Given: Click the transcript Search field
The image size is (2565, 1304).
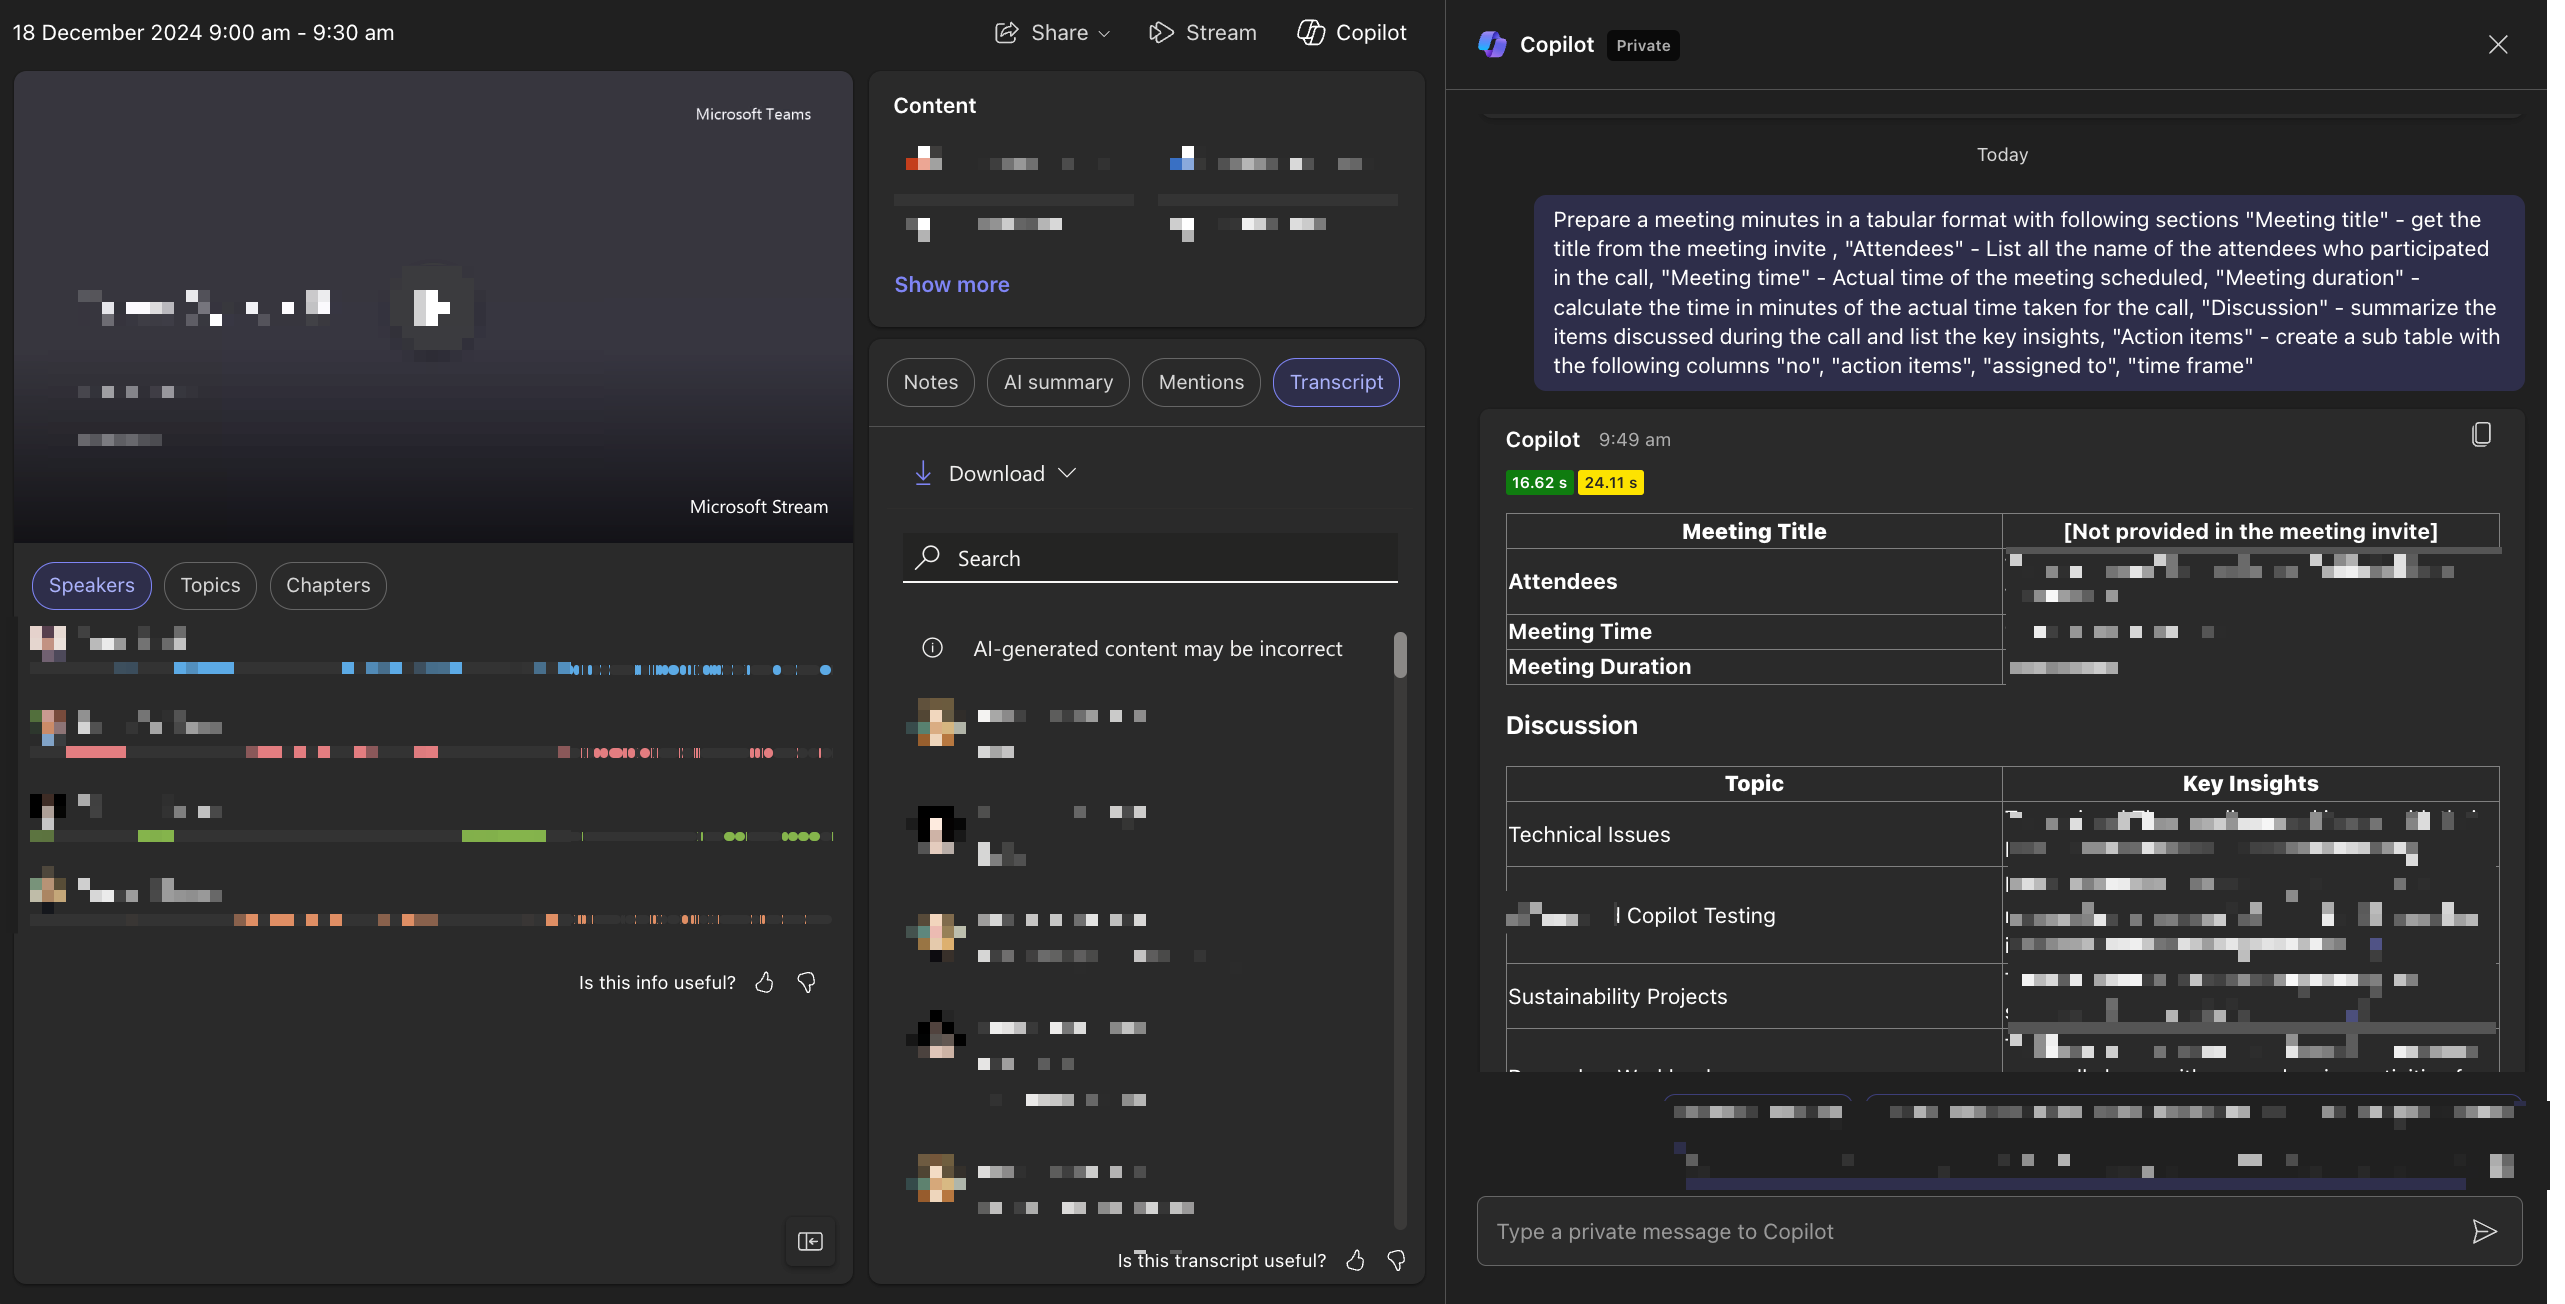Looking at the screenshot, I should [x=1150, y=558].
